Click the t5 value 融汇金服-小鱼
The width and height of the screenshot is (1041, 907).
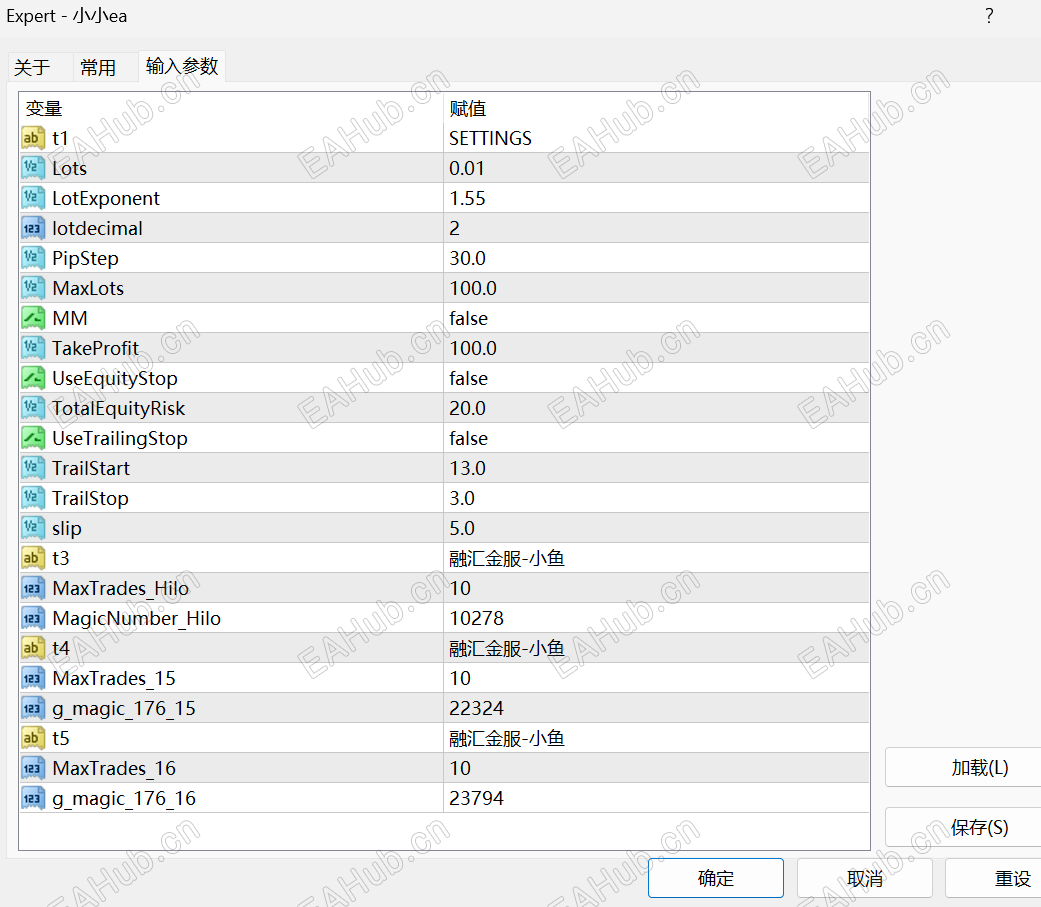[507, 738]
